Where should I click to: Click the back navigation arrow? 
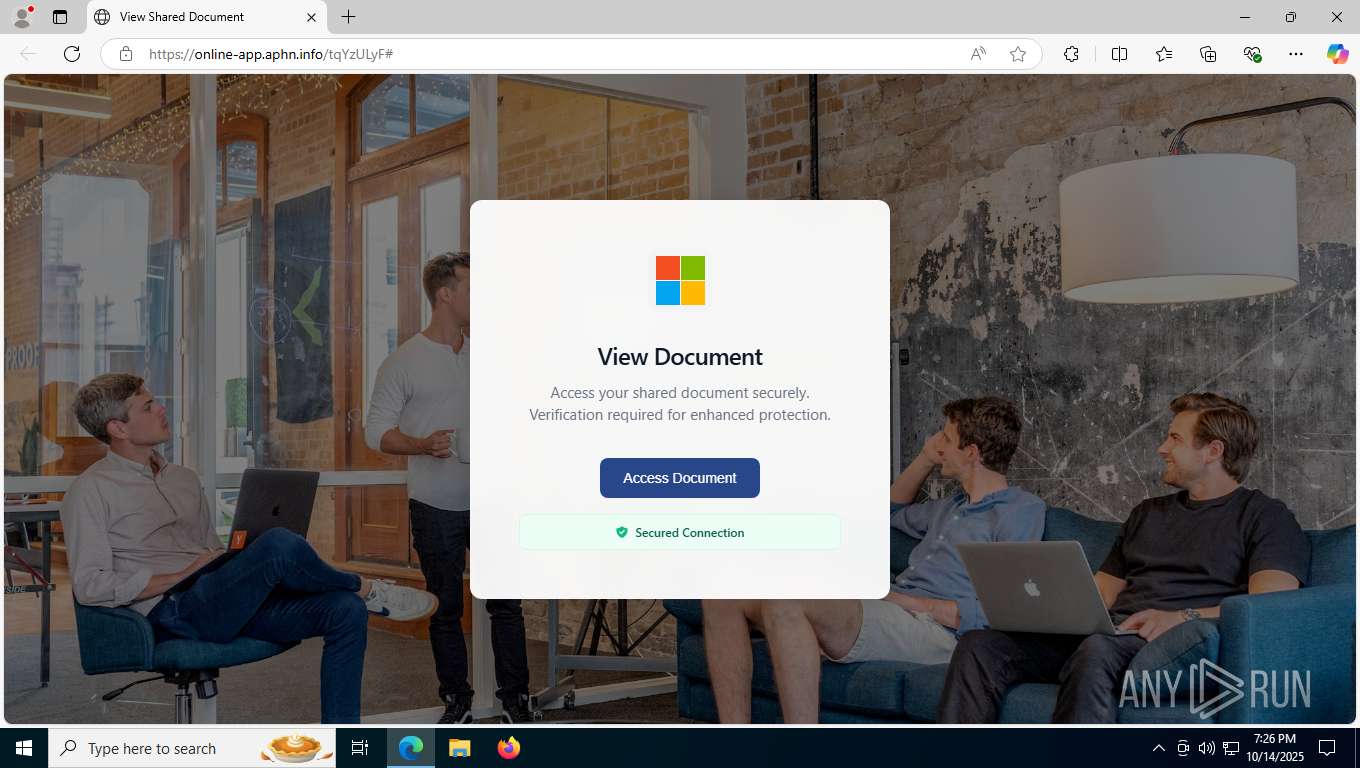pyautogui.click(x=28, y=54)
